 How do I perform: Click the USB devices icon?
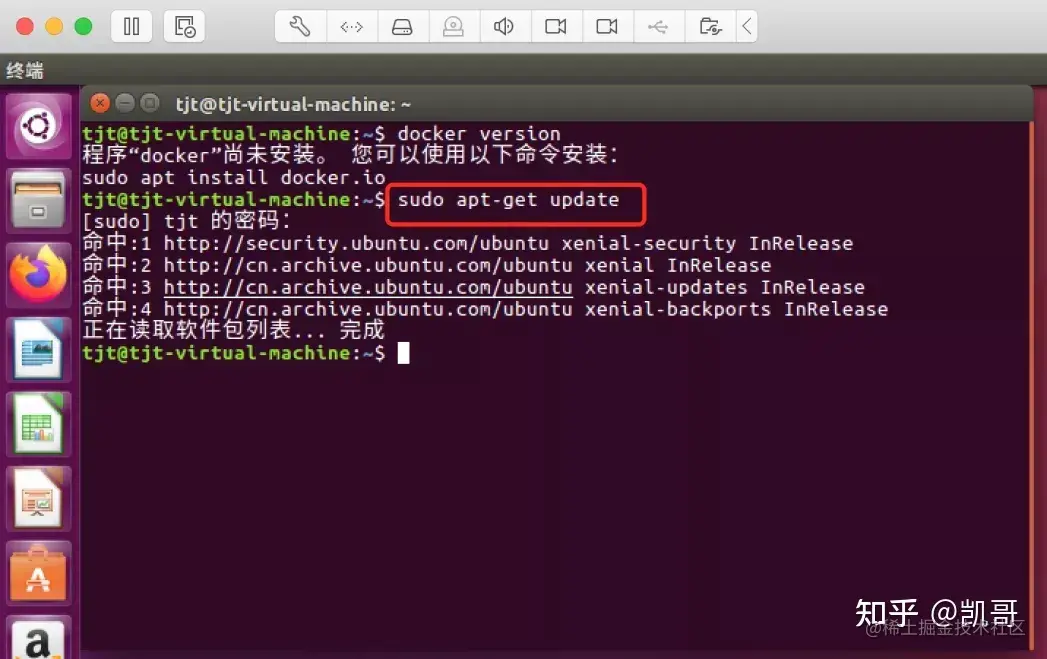tap(658, 27)
